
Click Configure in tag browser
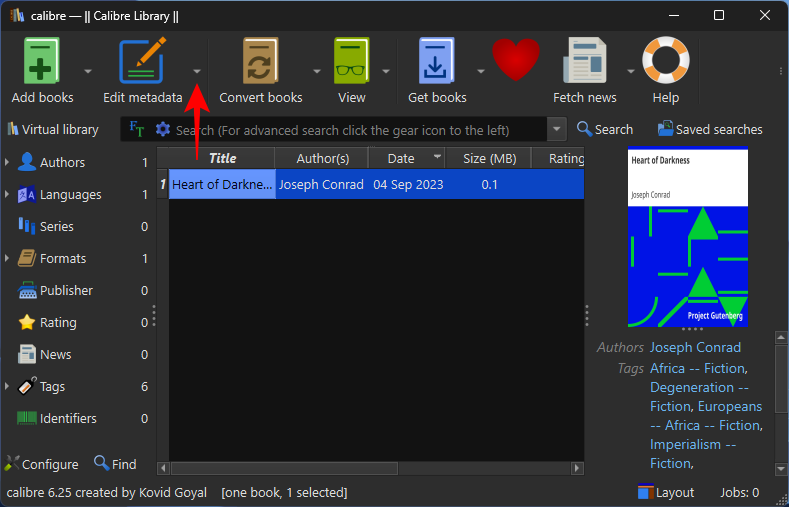(41, 464)
